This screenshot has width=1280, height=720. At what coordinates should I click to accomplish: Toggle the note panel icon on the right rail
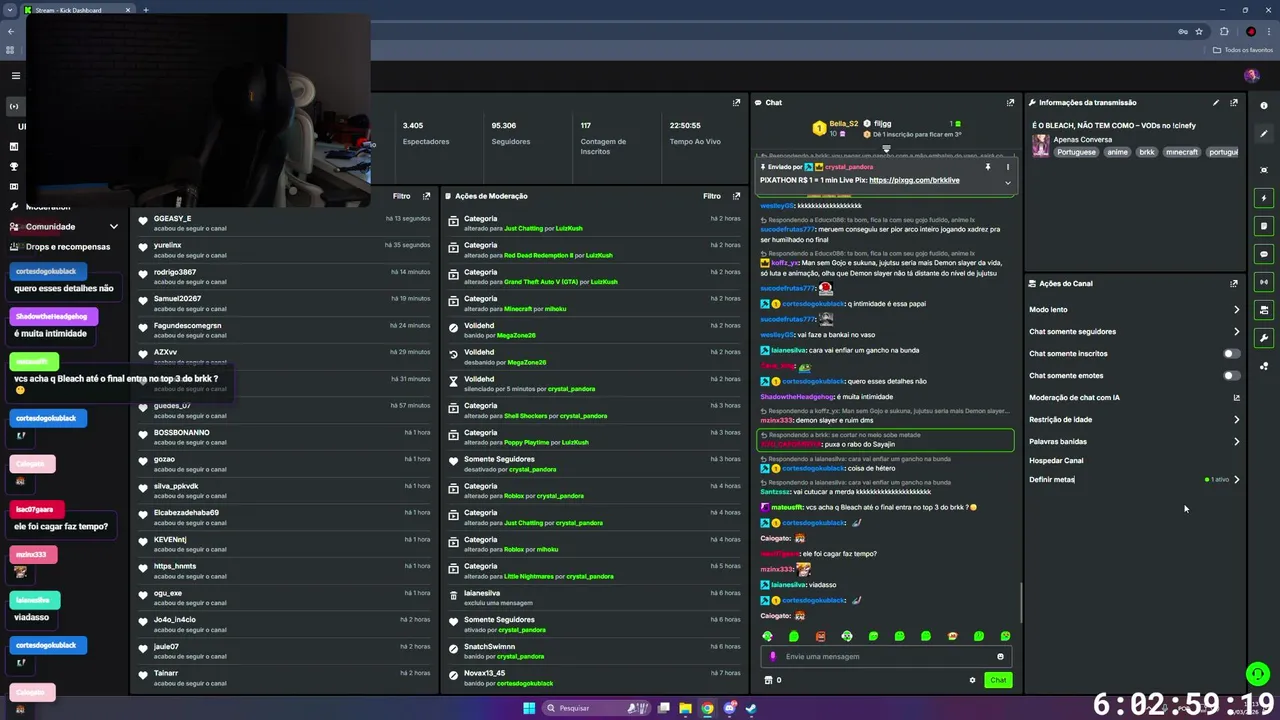coord(1264,226)
